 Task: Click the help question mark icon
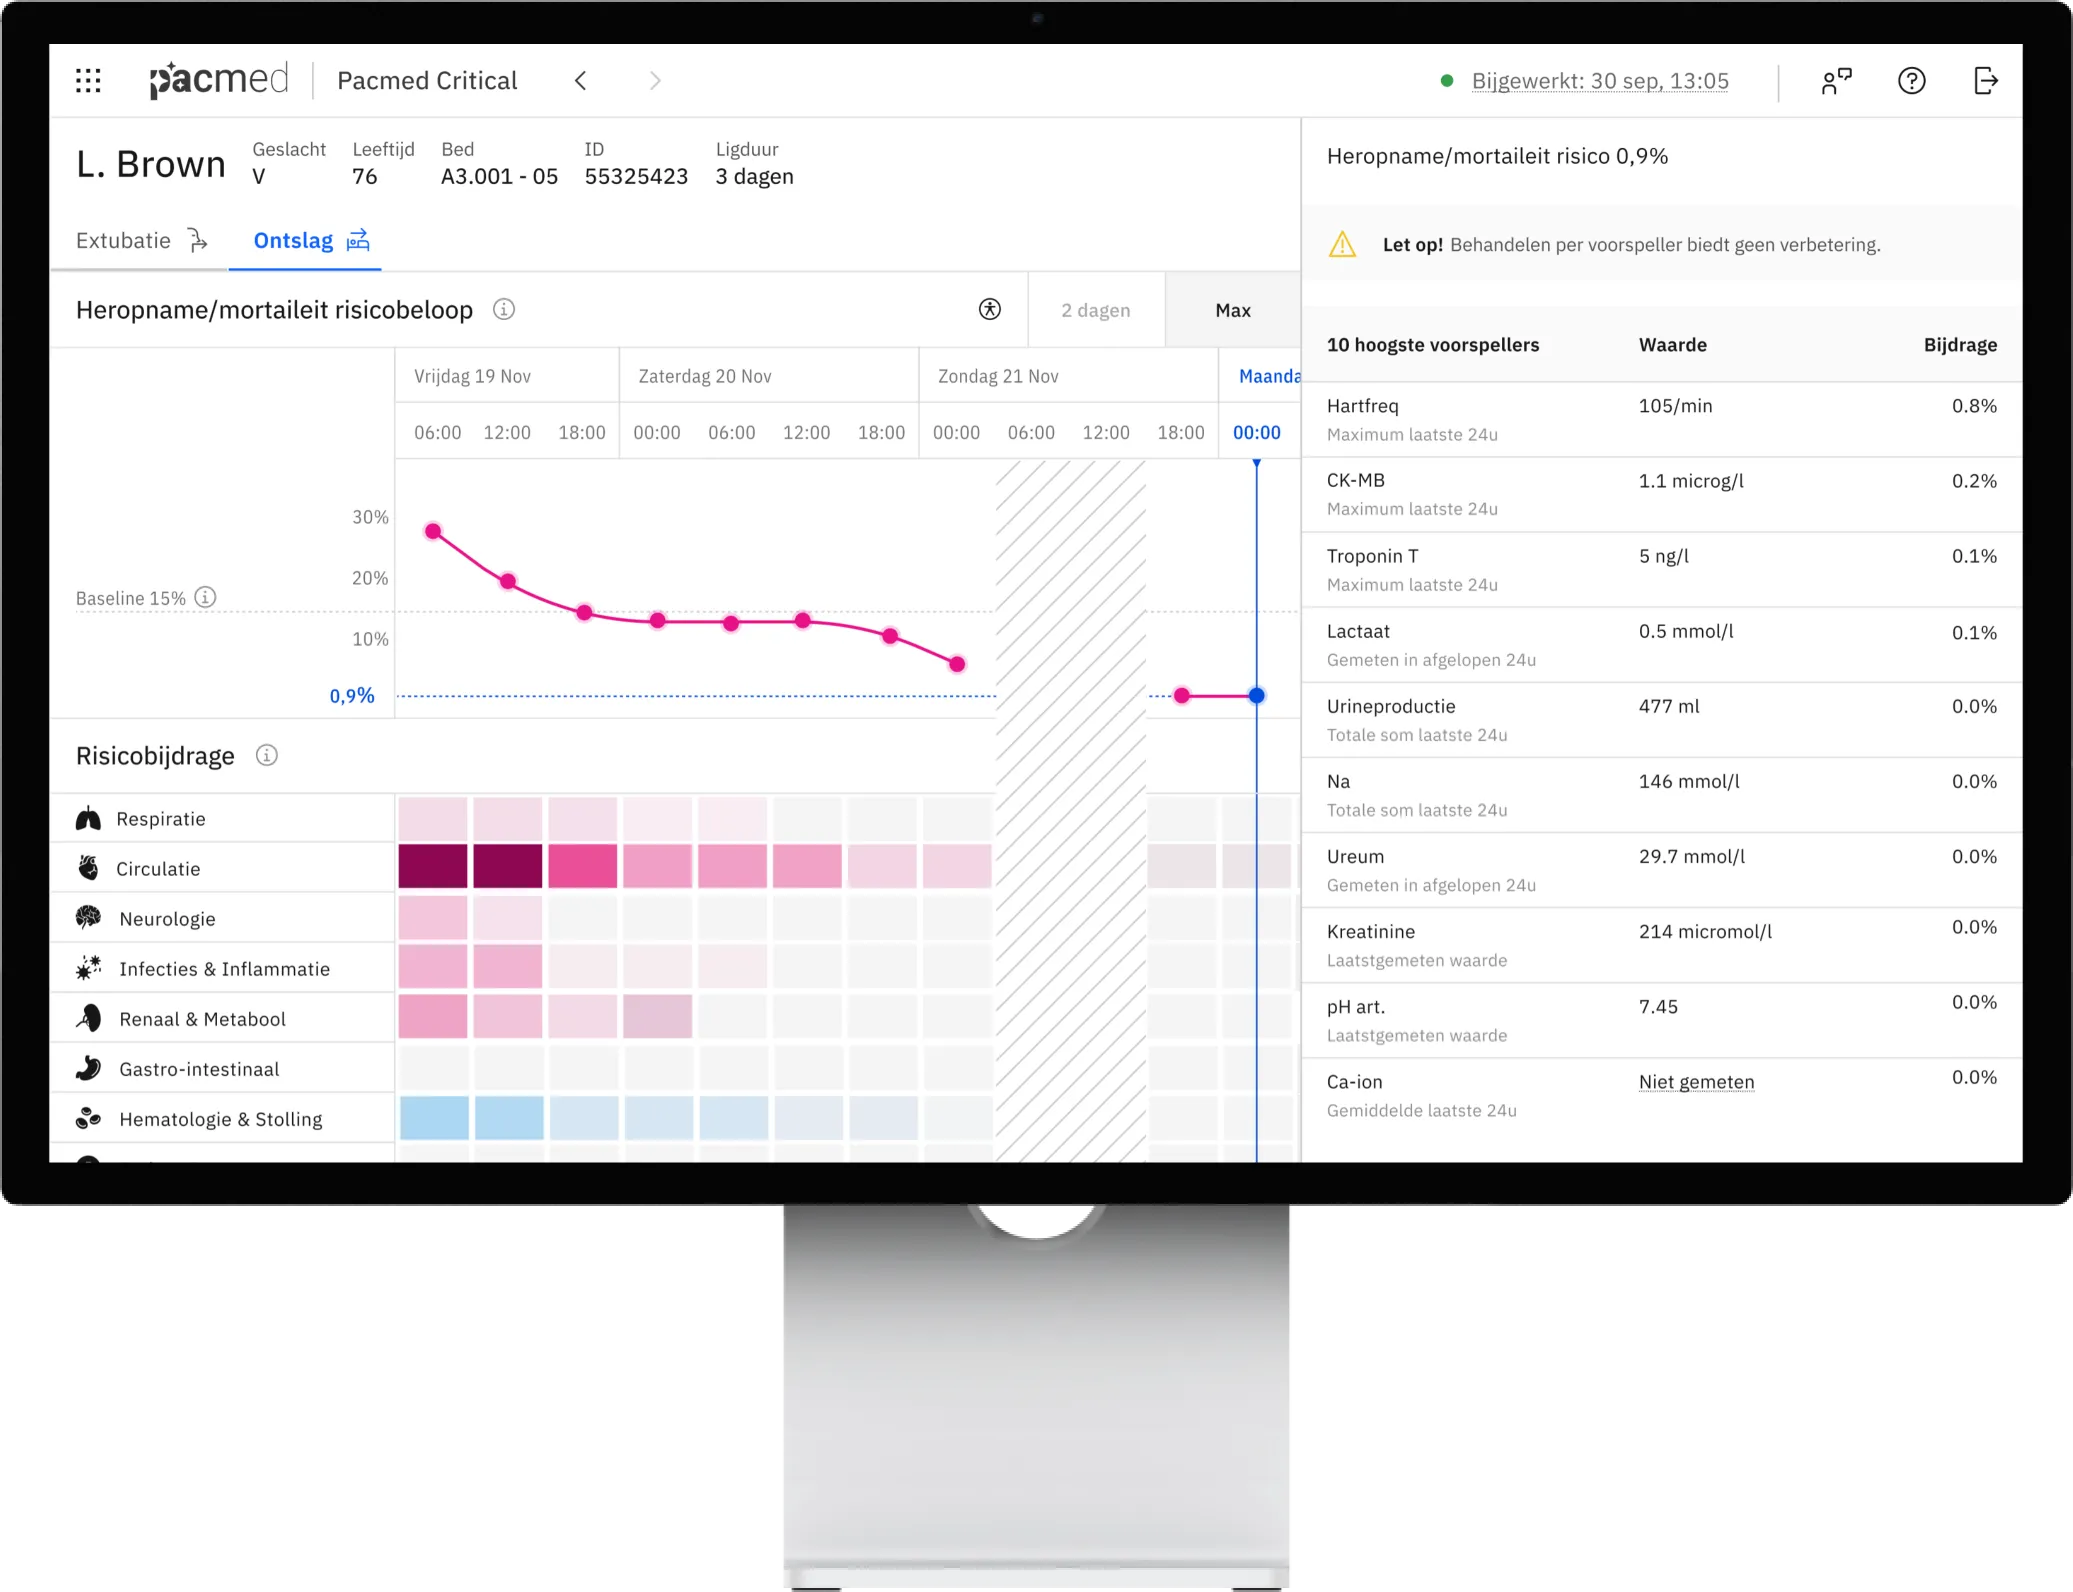(x=1911, y=81)
